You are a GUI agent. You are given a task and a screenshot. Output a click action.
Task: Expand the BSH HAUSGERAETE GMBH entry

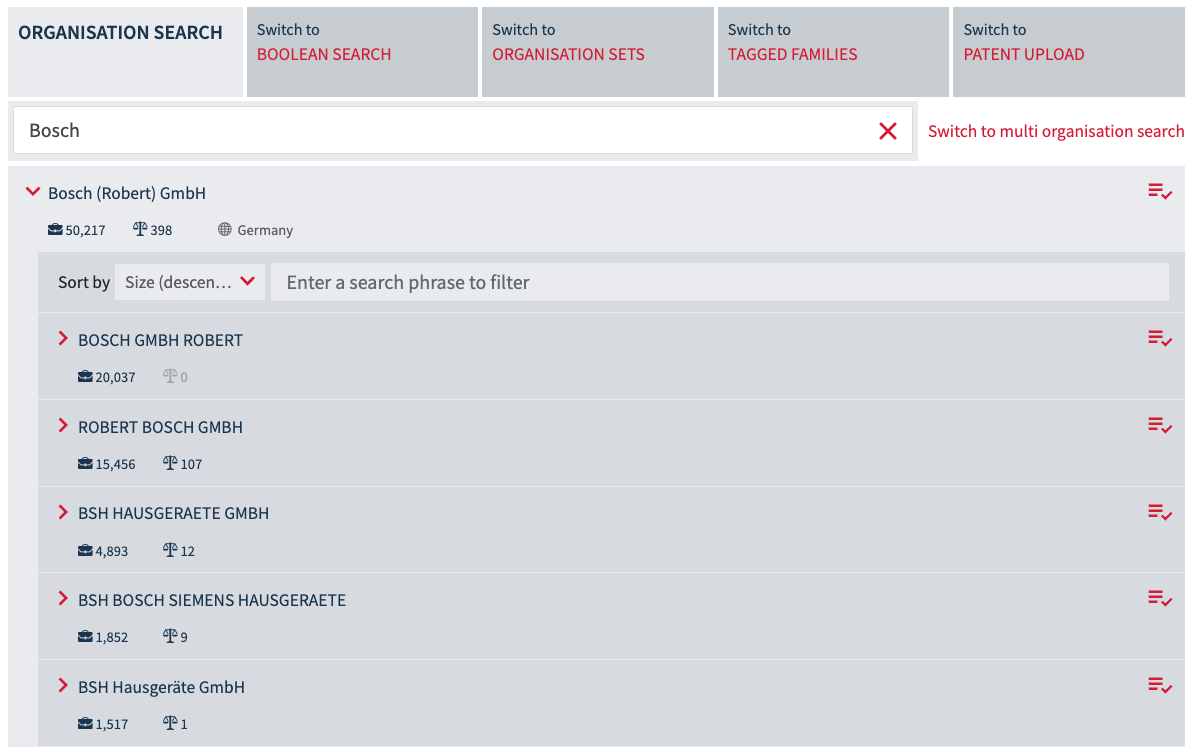63,513
